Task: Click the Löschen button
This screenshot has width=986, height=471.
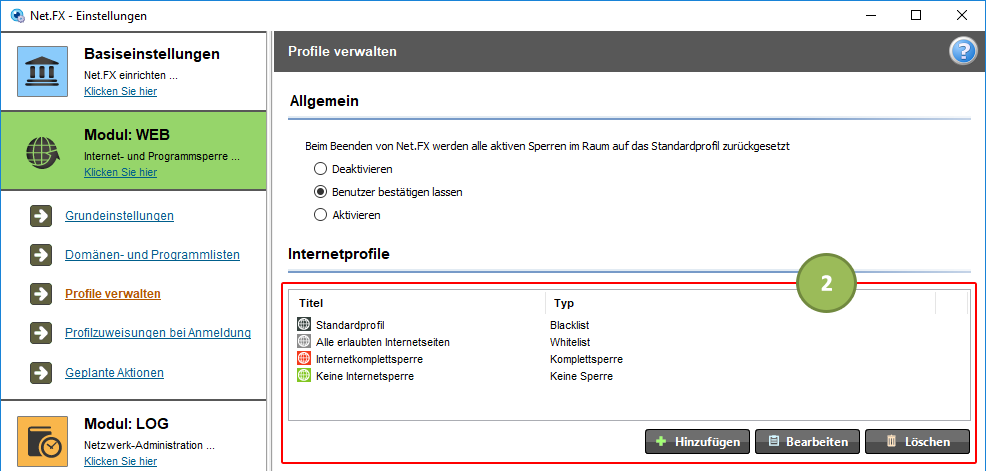Action: (x=917, y=441)
